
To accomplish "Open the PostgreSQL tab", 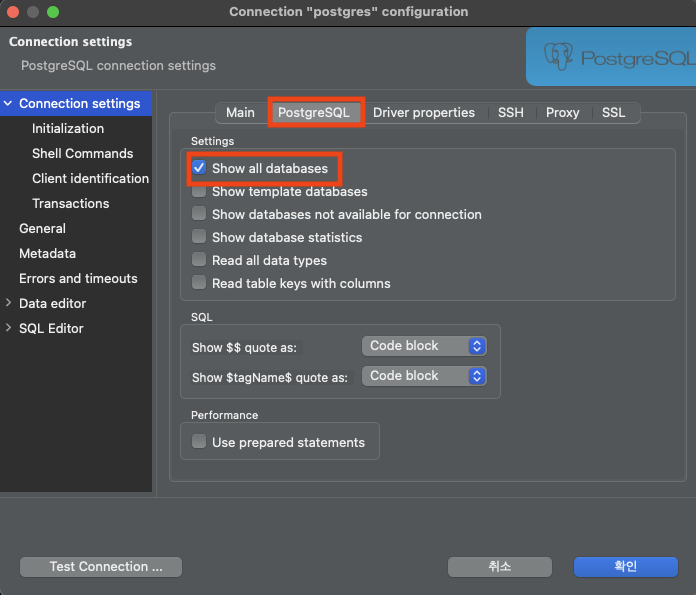I will pyautogui.click(x=314, y=113).
